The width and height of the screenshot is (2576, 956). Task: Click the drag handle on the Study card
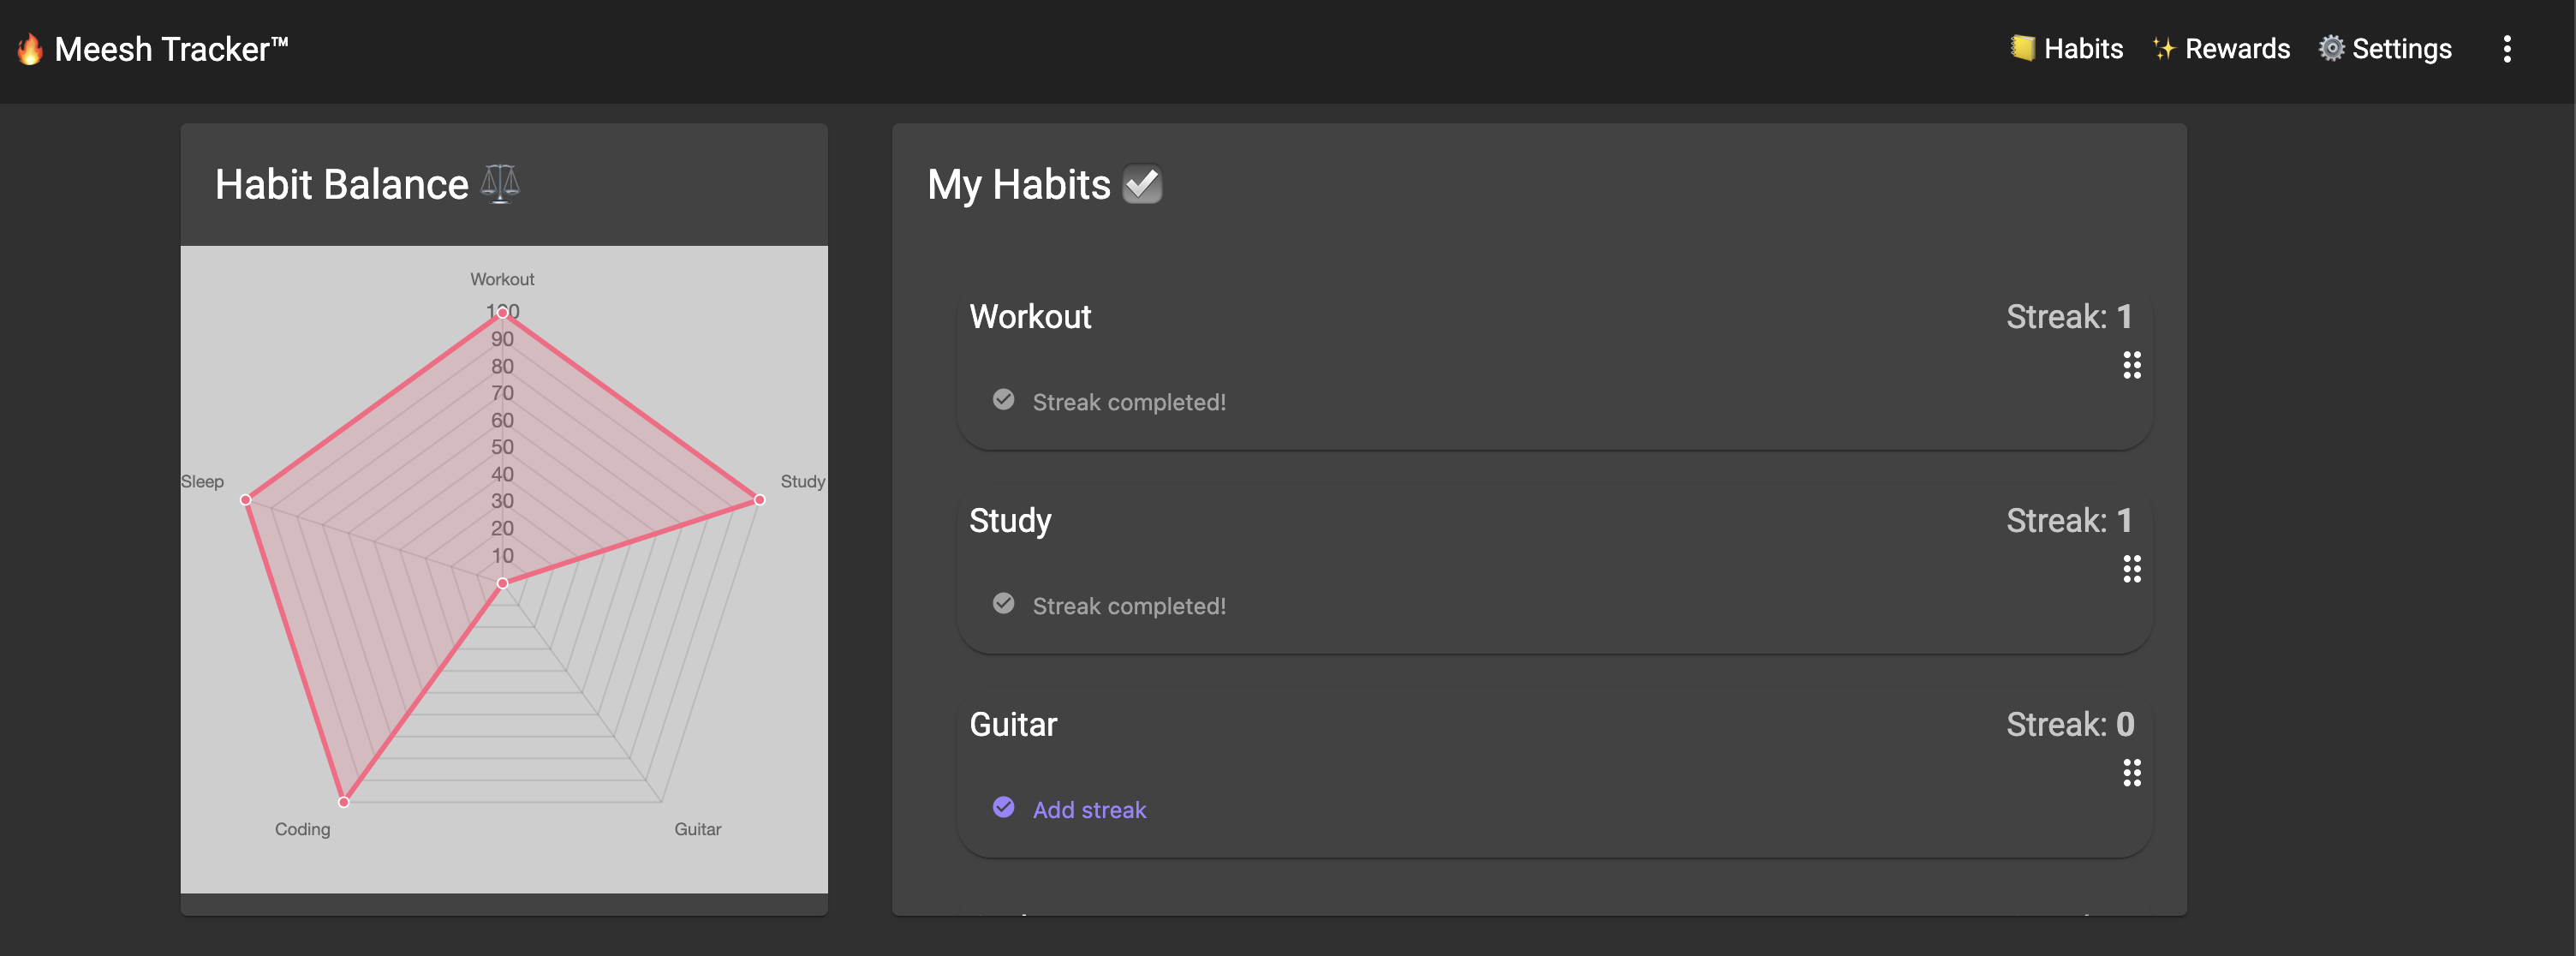pyautogui.click(x=2131, y=569)
